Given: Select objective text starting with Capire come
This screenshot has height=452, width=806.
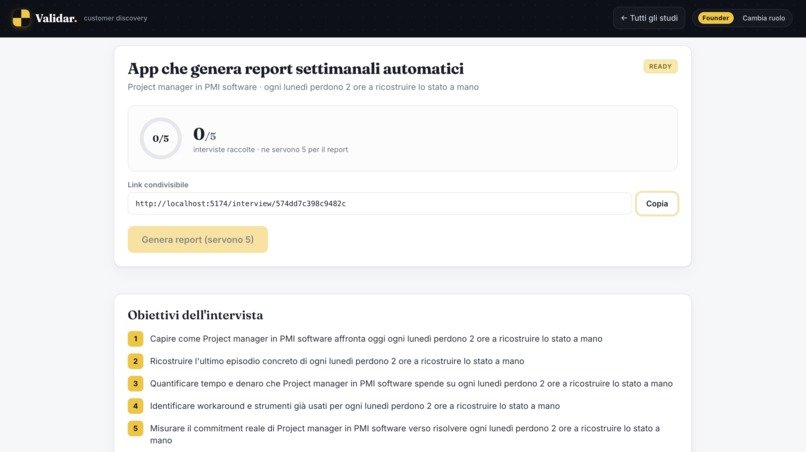Looking at the screenshot, I should point(376,339).
